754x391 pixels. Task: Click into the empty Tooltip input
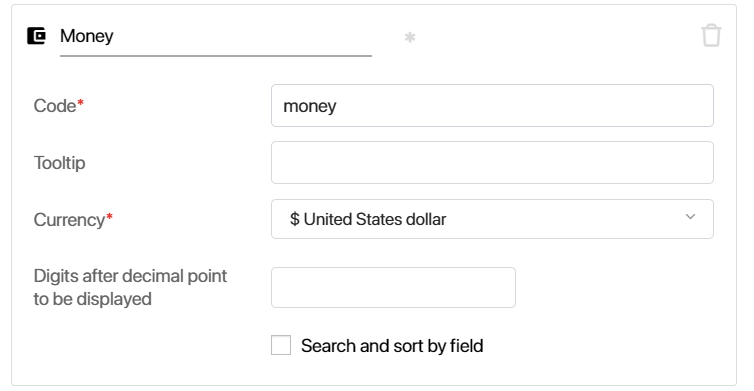492,163
